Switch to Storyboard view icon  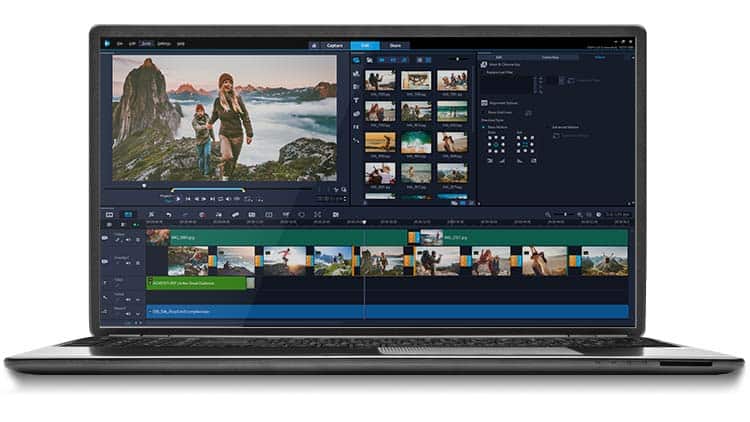pos(110,215)
